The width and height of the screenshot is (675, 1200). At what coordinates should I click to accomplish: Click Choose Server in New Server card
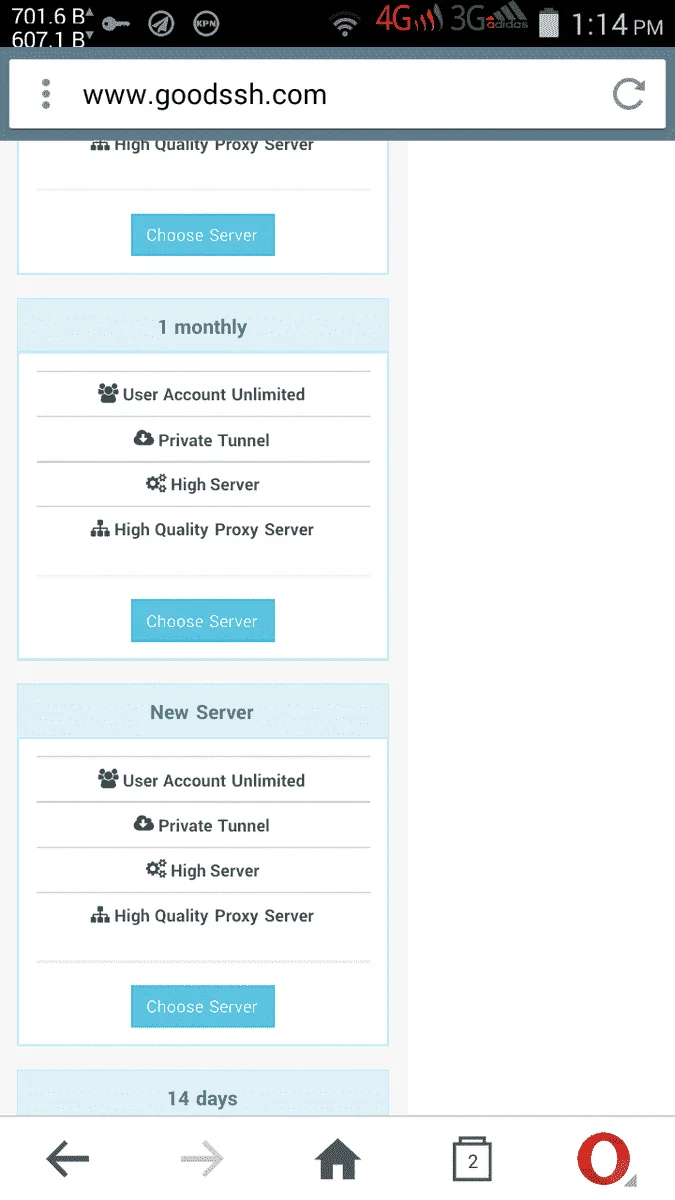[x=202, y=1006]
